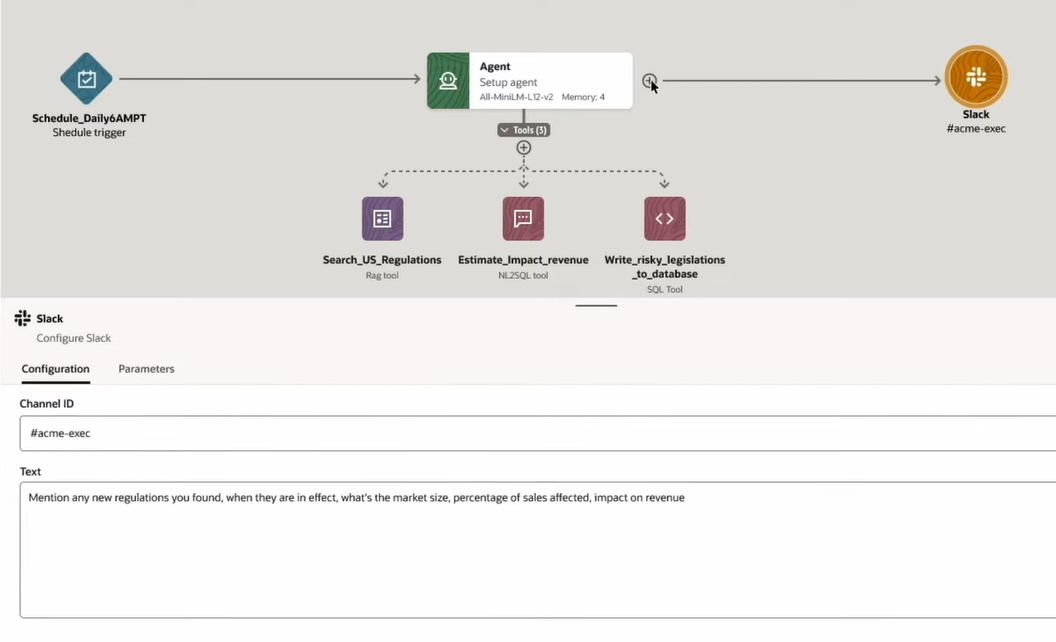Click the Agent card title text
1056x642 pixels.
coord(495,66)
